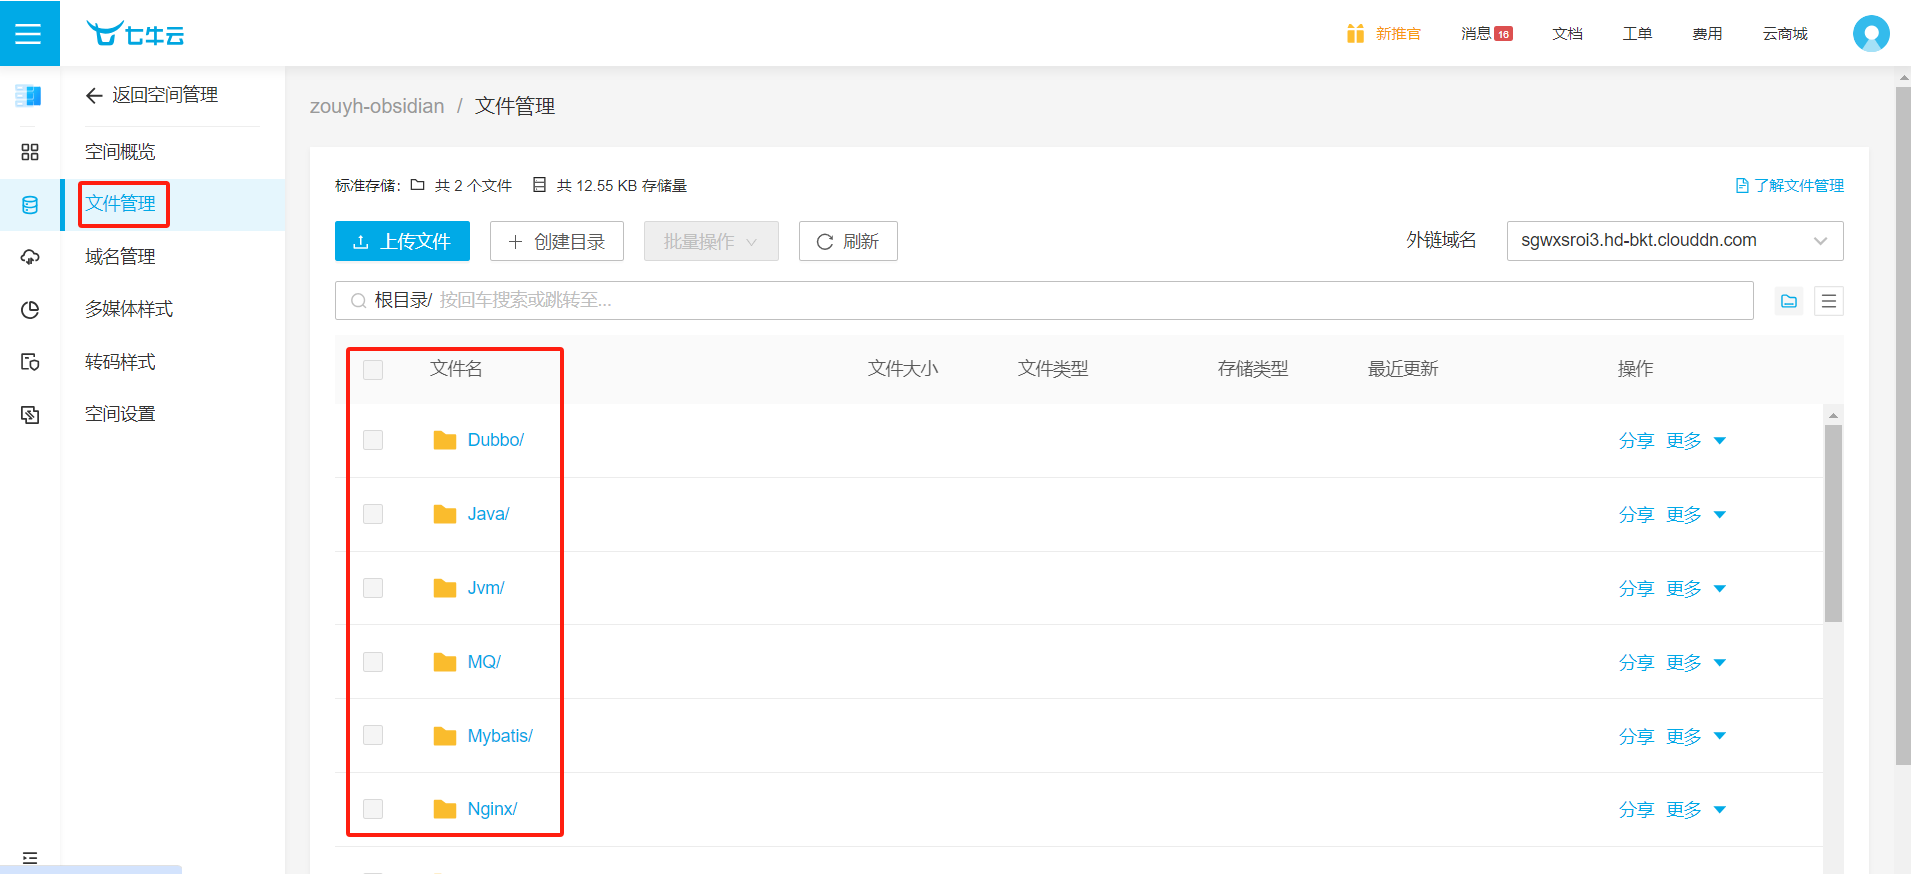Click the user avatar icon
Screen dimensions: 1911x874
1870,34
